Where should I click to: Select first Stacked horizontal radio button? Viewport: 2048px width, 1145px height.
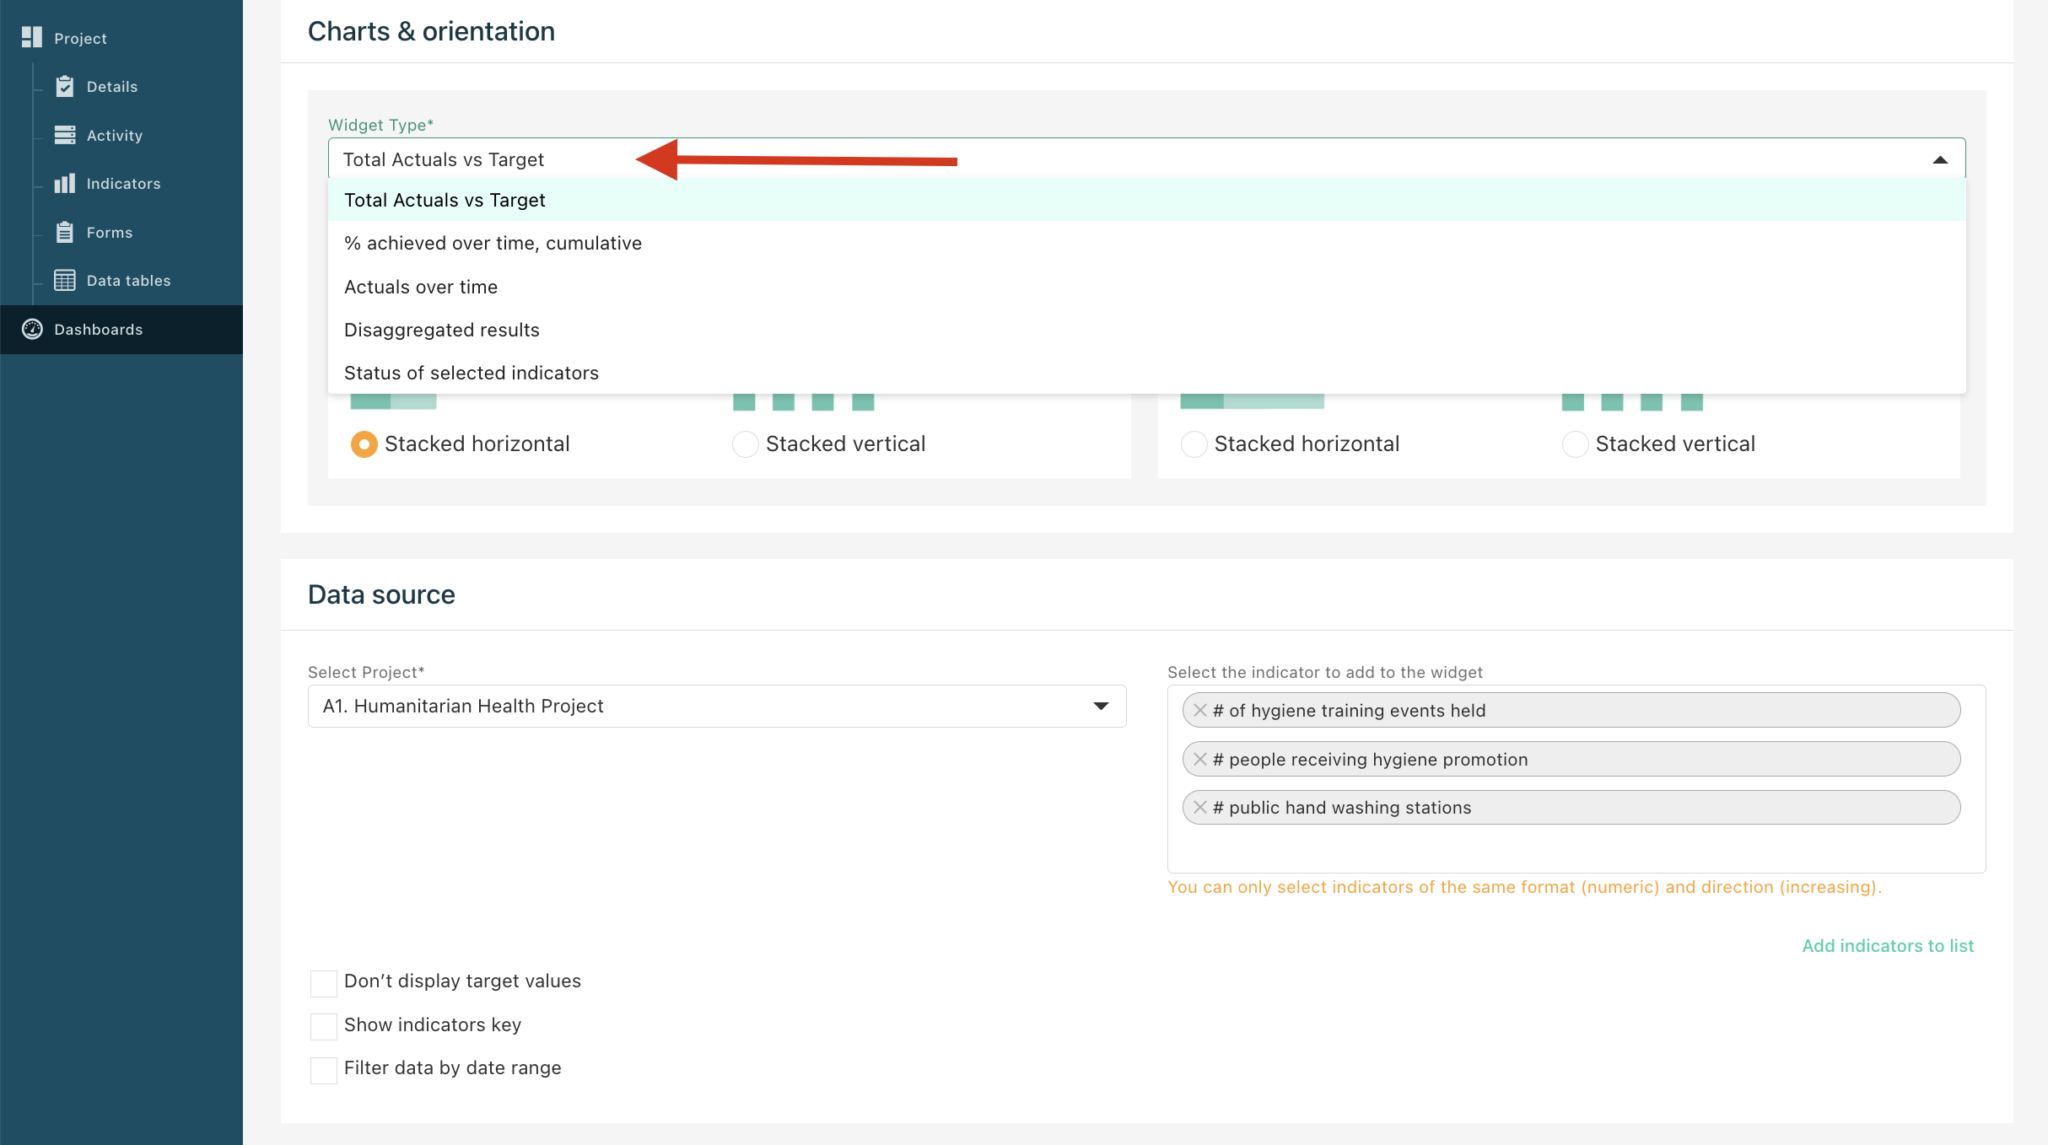364,444
